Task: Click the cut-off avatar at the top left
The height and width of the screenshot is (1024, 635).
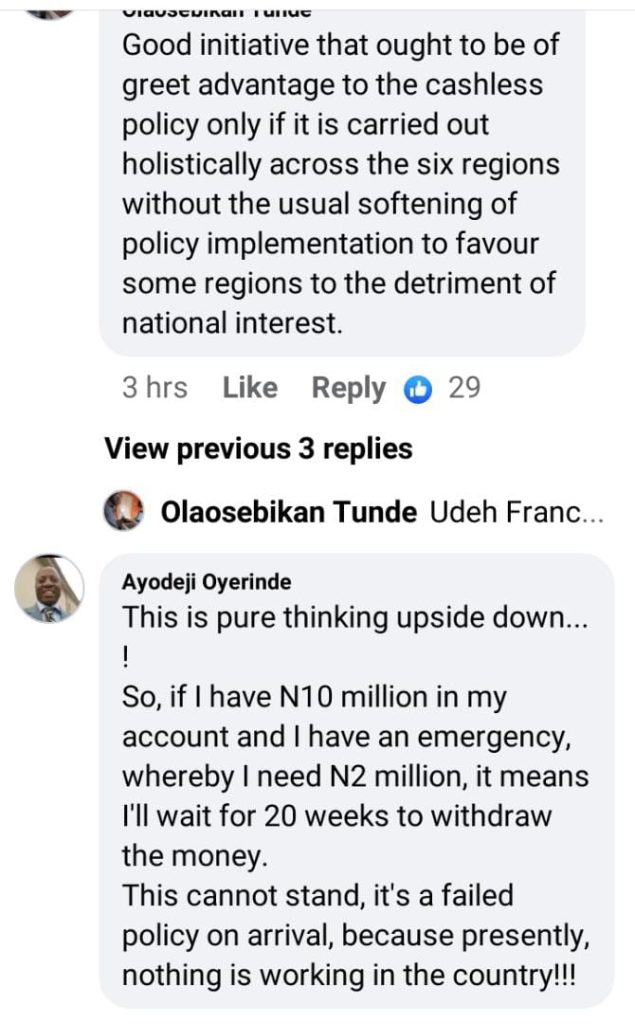Action: 48,10
